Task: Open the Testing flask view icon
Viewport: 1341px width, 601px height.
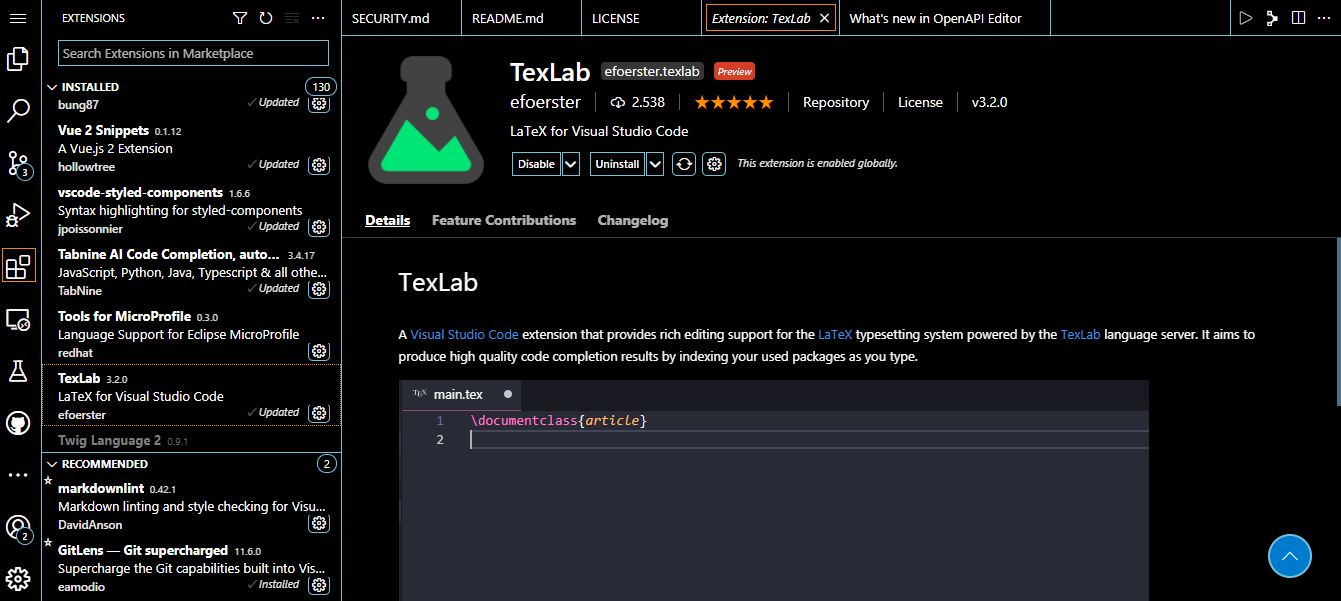Action: click(18, 371)
